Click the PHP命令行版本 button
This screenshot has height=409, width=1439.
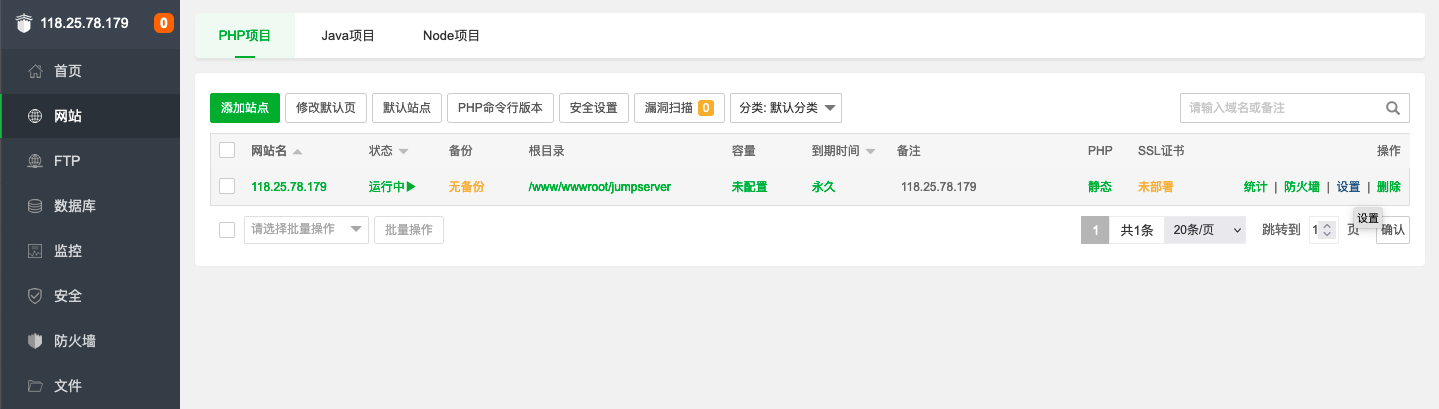click(500, 108)
